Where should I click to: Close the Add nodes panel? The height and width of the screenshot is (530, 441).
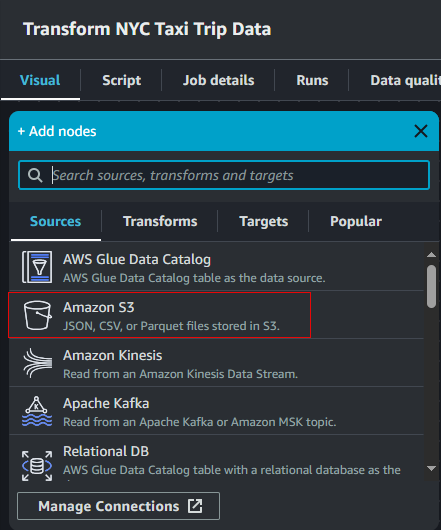421,131
